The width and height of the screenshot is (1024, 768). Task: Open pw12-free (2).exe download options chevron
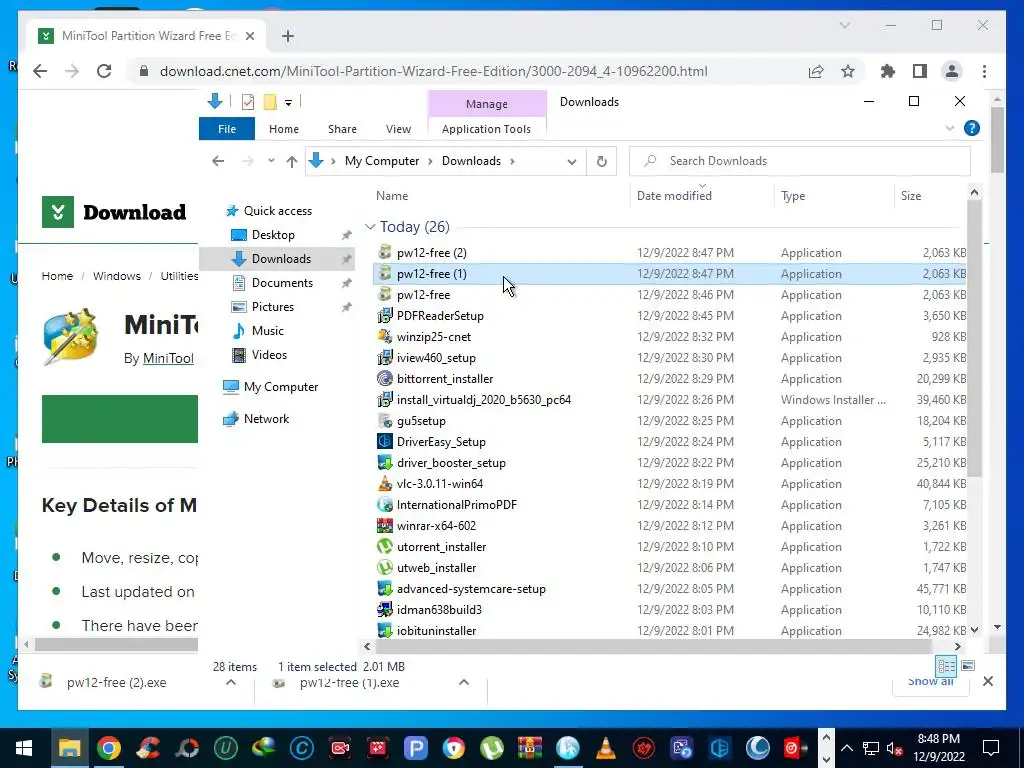click(x=231, y=682)
